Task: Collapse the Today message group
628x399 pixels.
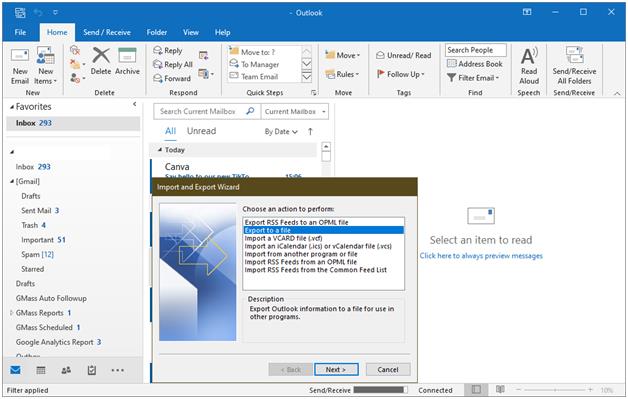Action: (x=160, y=150)
